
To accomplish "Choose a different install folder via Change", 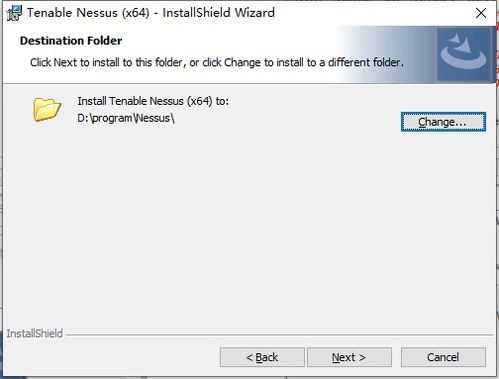I will [443, 122].
